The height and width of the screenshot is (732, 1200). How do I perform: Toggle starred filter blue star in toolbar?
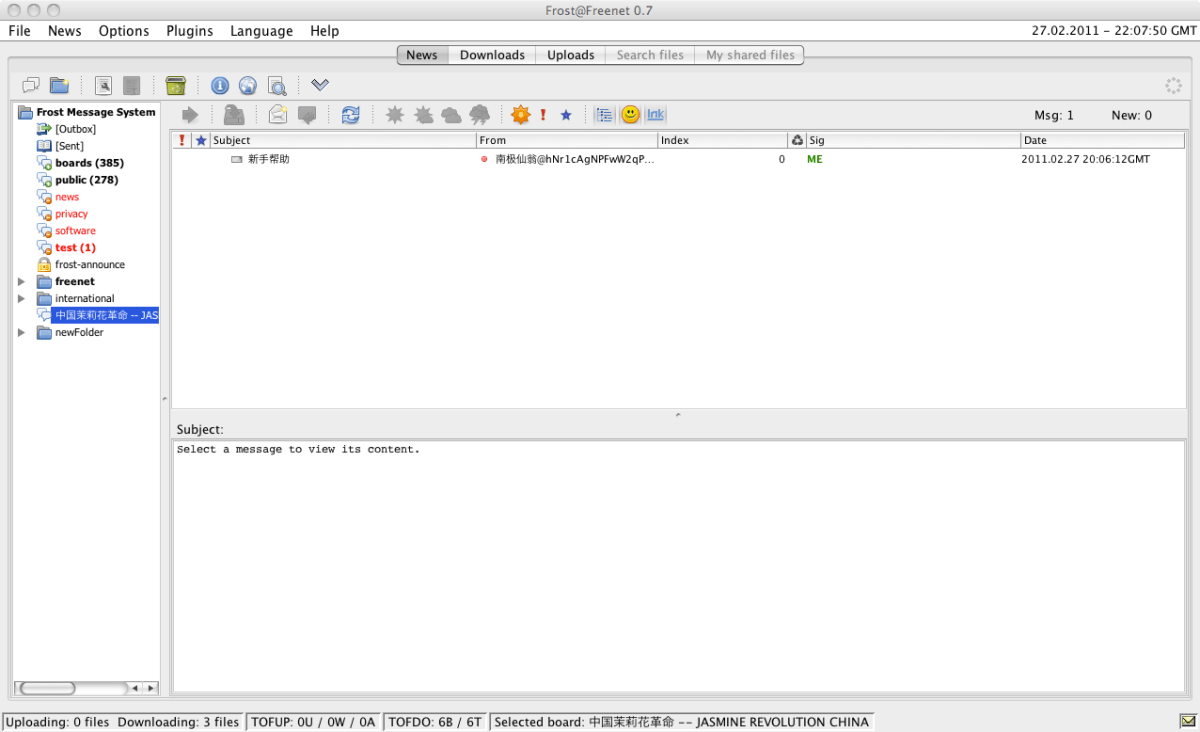[x=566, y=115]
